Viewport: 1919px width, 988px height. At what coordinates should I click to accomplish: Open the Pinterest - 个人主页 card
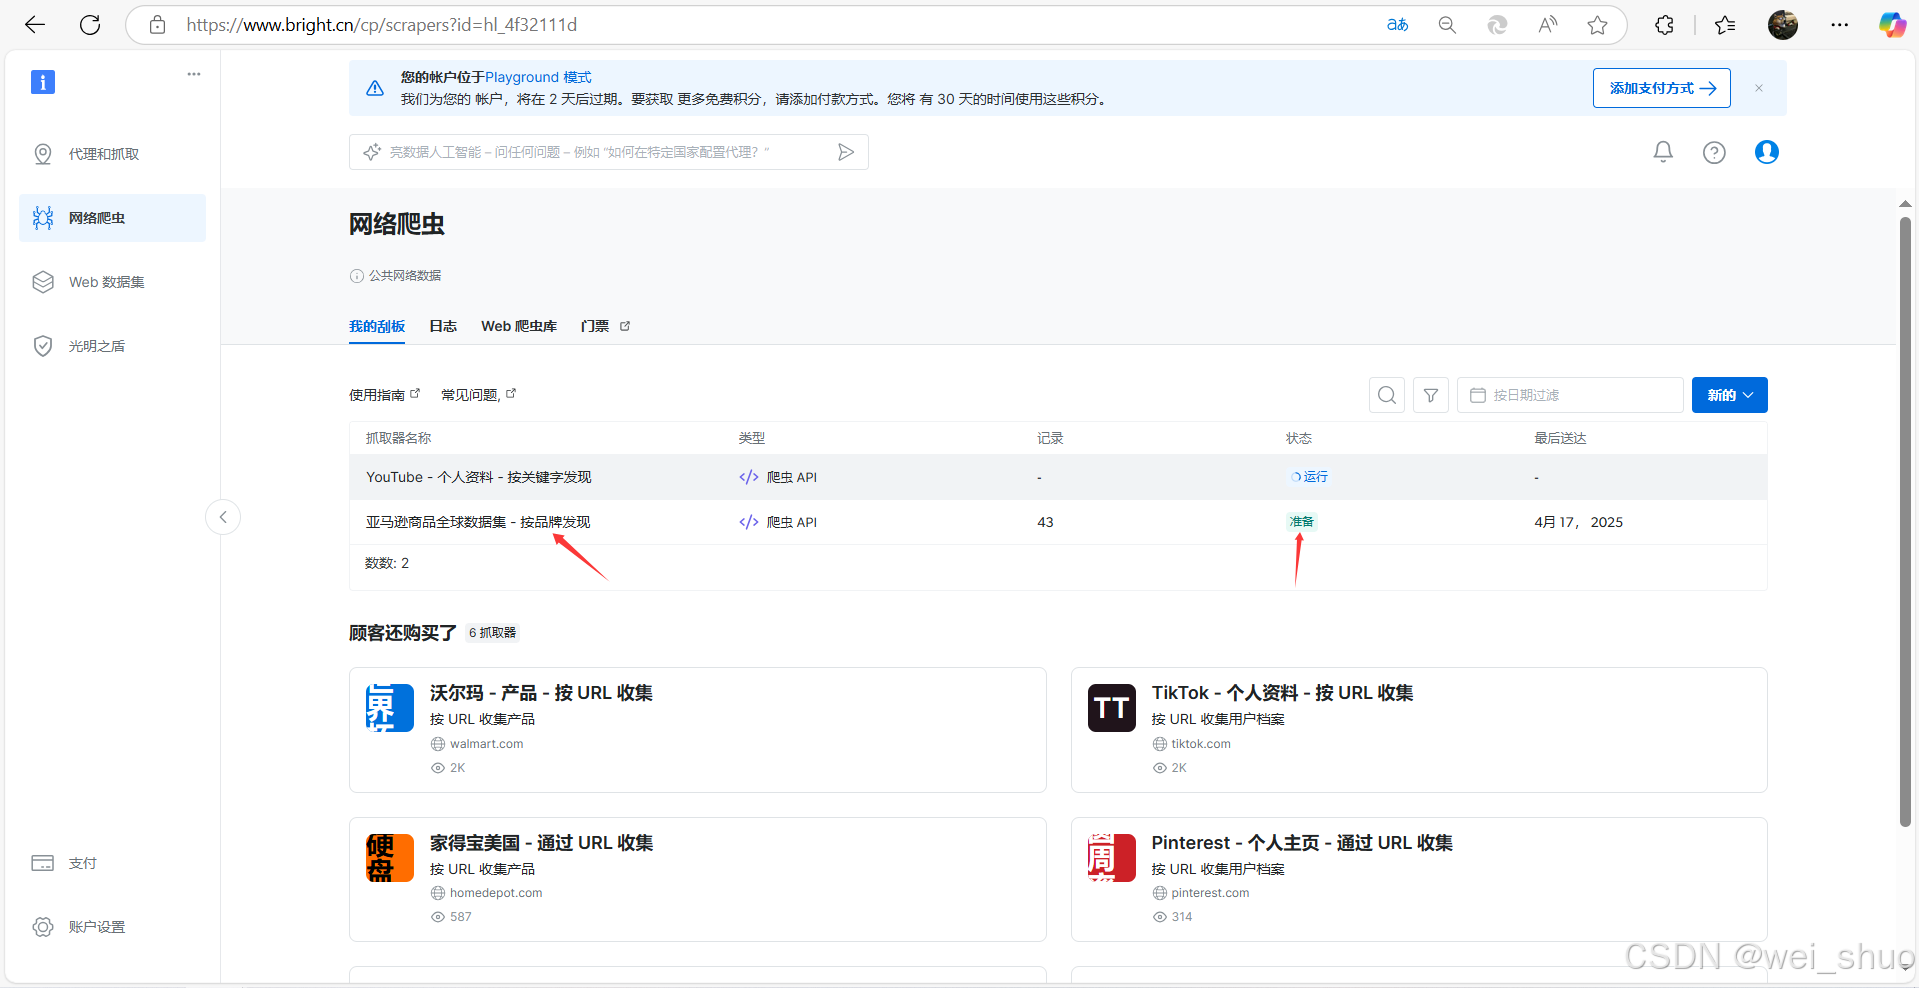(x=1419, y=880)
